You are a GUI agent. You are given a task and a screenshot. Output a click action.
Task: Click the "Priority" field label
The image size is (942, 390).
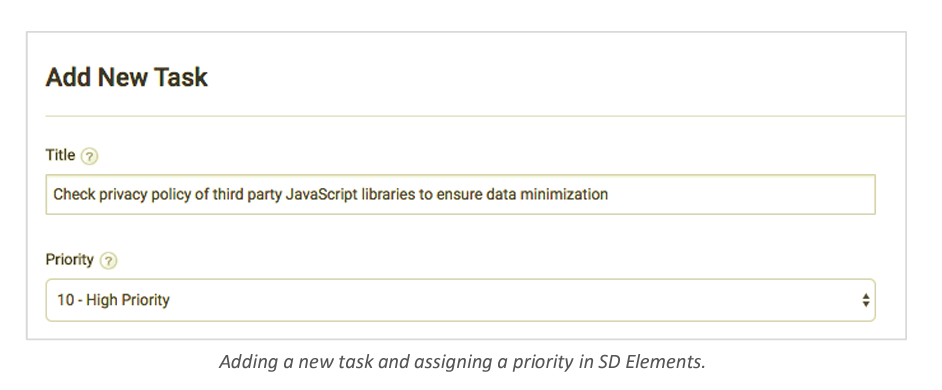pyautogui.click(x=70, y=260)
